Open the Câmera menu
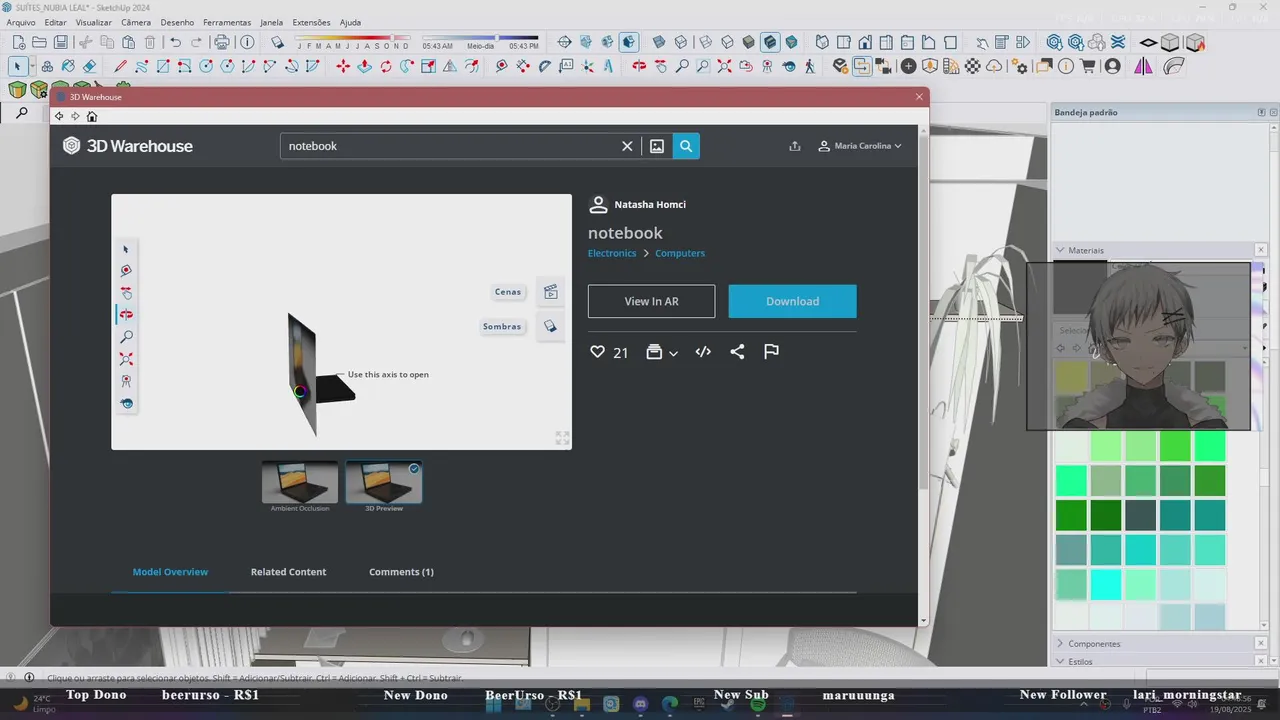The height and width of the screenshot is (720, 1280). coord(136,22)
